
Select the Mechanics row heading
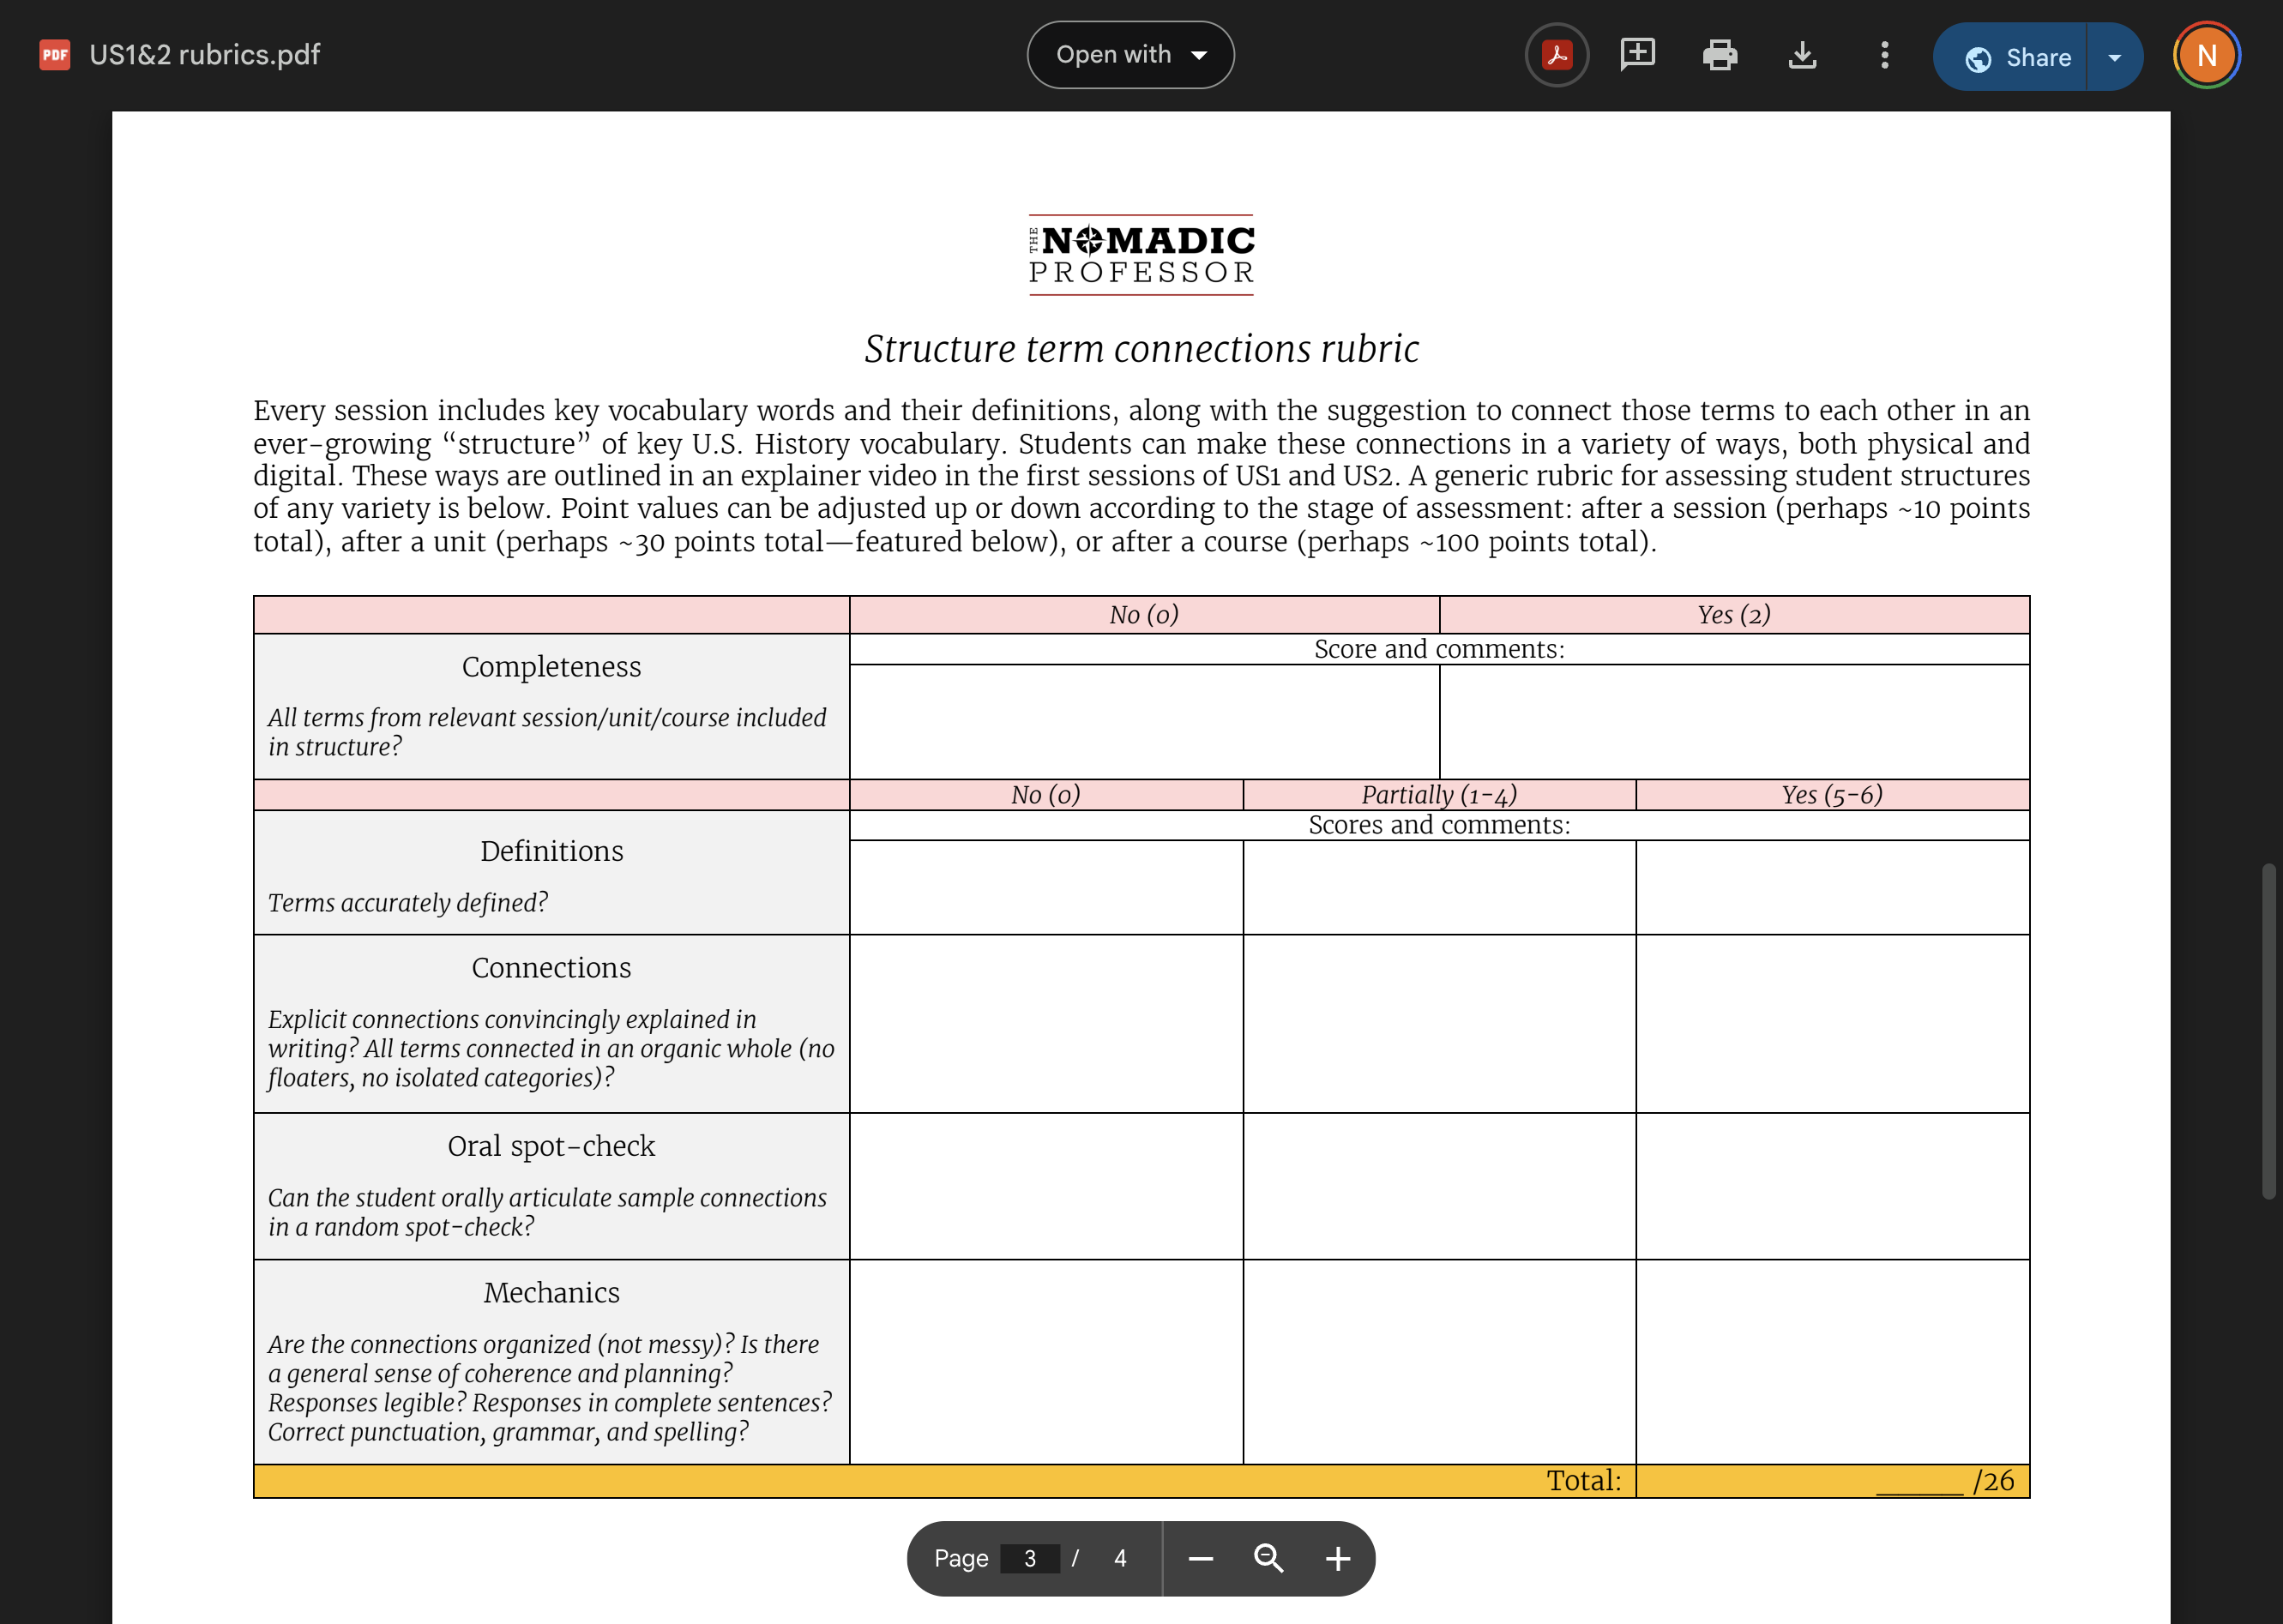[551, 1292]
